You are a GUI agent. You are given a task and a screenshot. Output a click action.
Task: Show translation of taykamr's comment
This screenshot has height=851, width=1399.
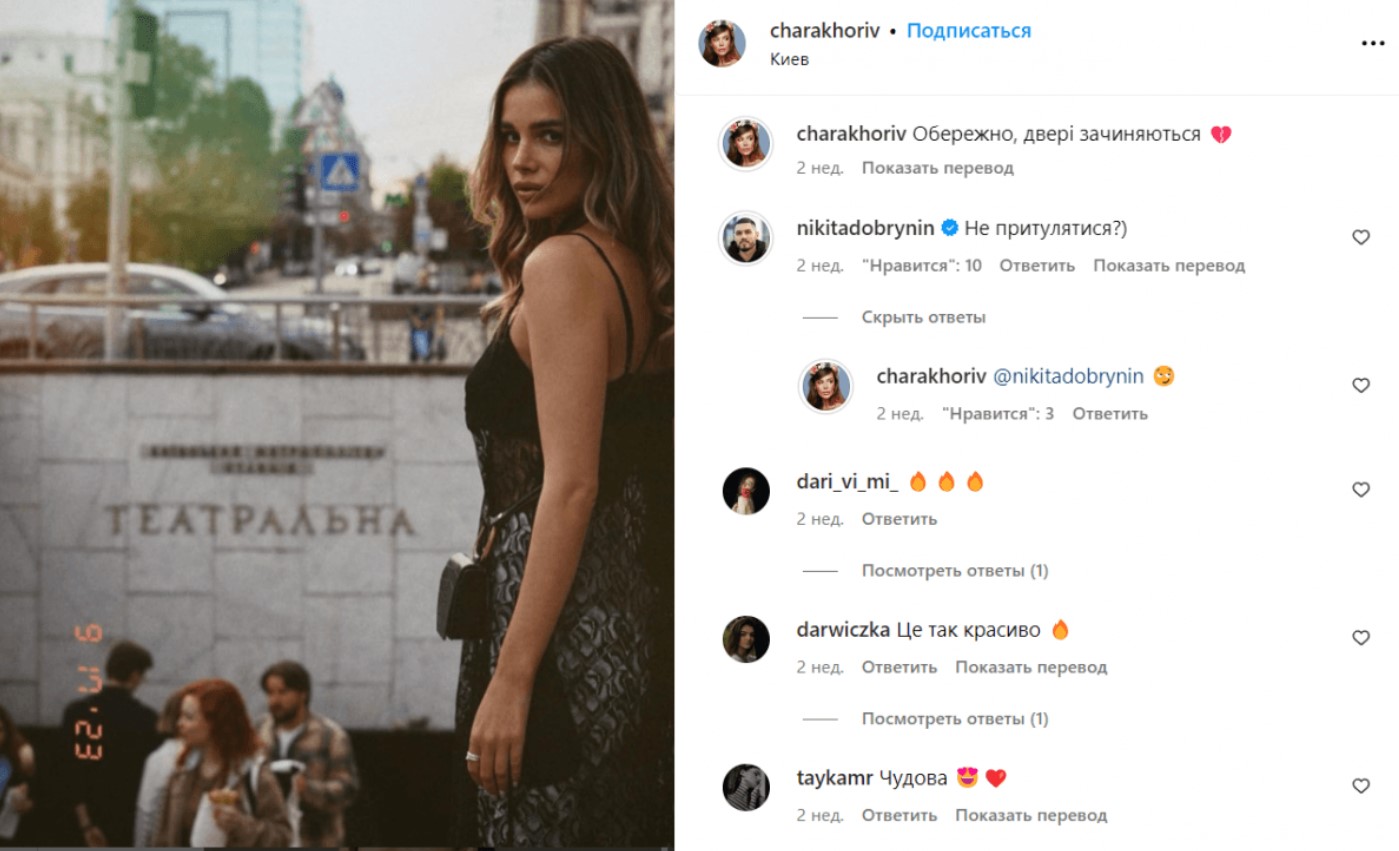click(1030, 816)
